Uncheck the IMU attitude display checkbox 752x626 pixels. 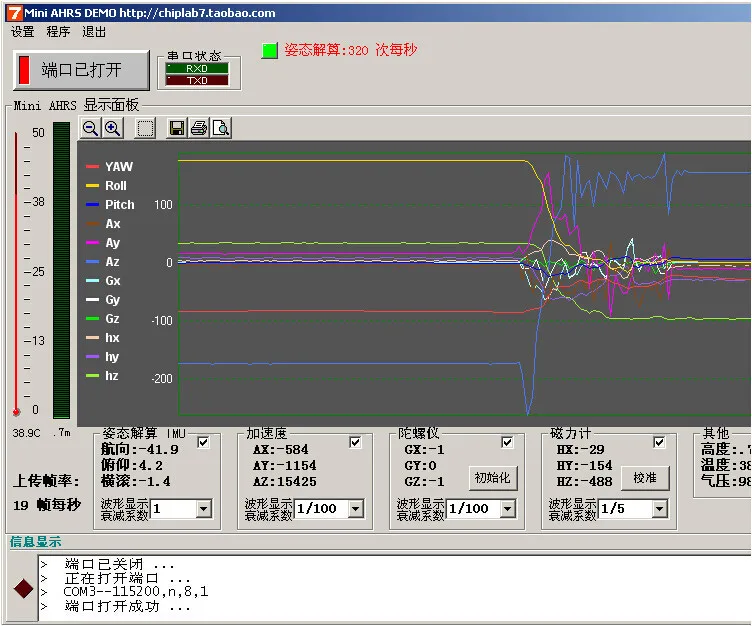tap(203, 442)
